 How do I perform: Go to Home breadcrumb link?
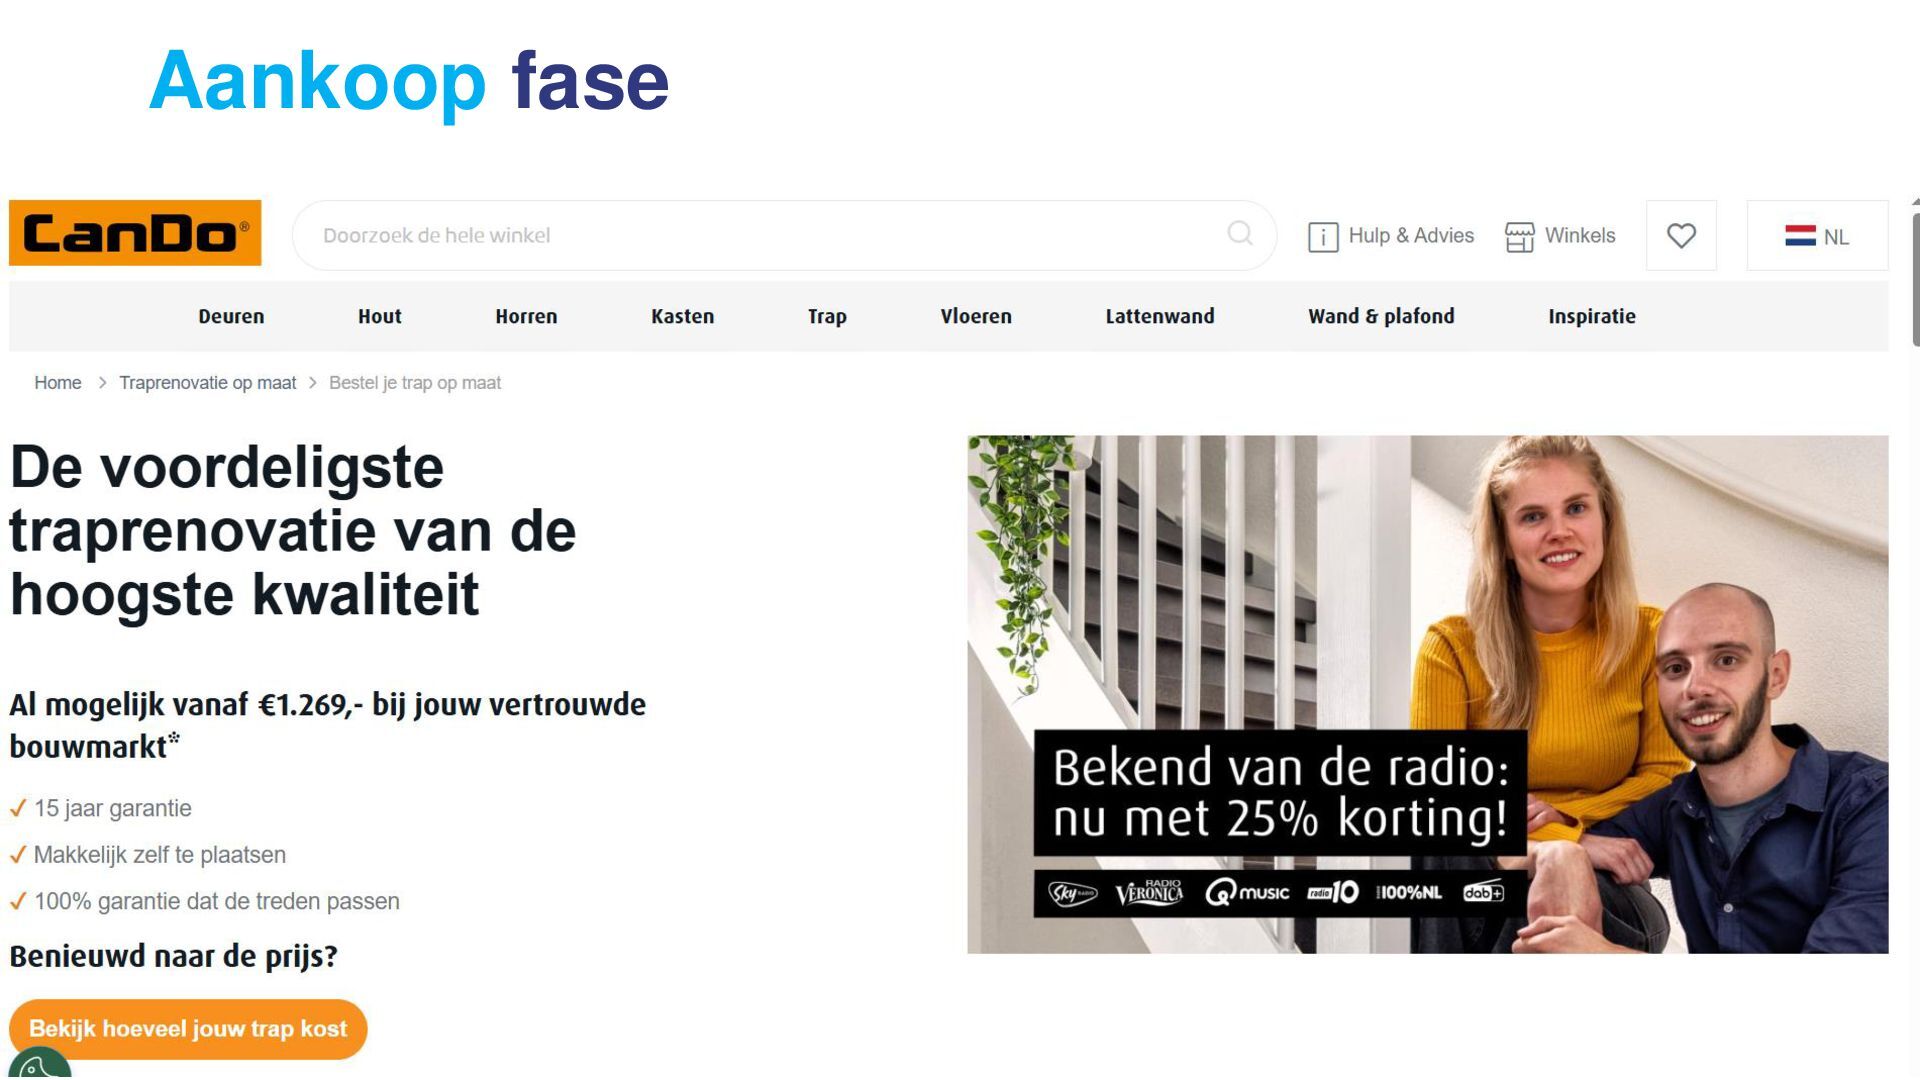58,383
